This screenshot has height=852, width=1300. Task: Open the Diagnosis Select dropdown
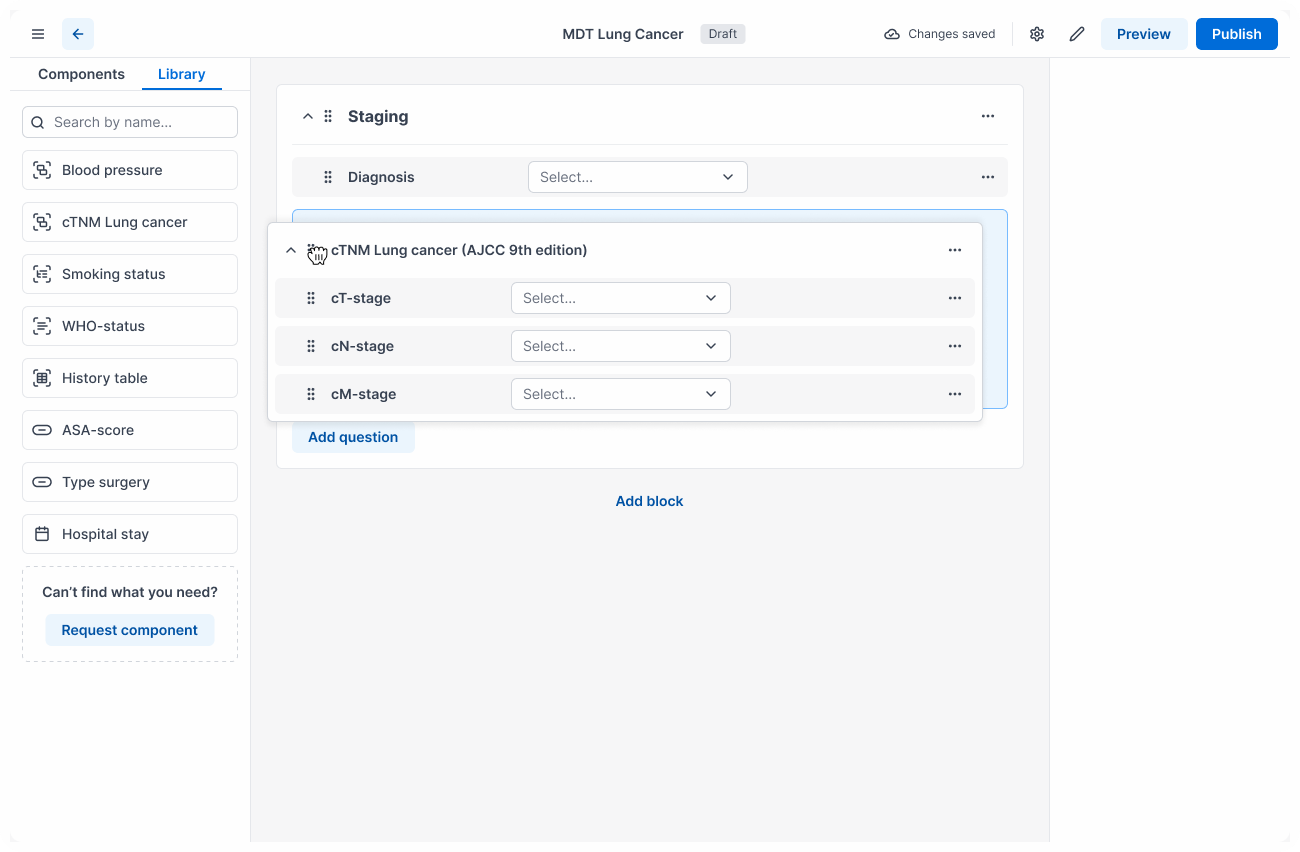pyautogui.click(x=638, y=177)
